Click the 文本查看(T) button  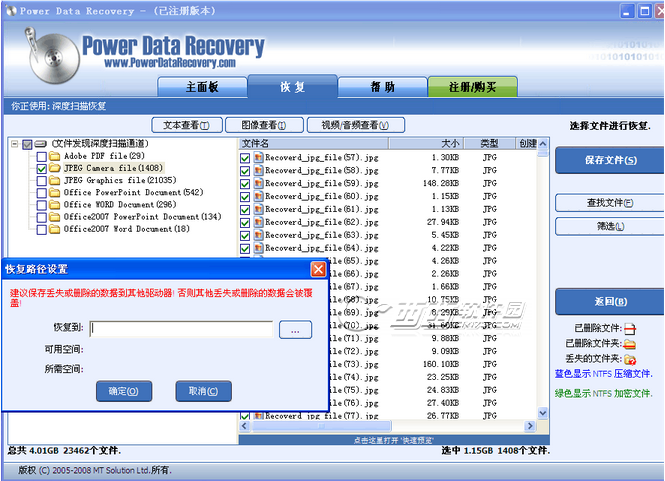[187, 125]
